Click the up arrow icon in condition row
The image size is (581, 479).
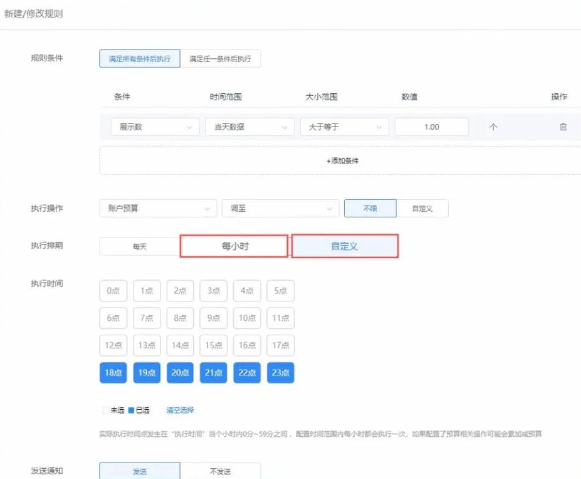pos(493,127)
